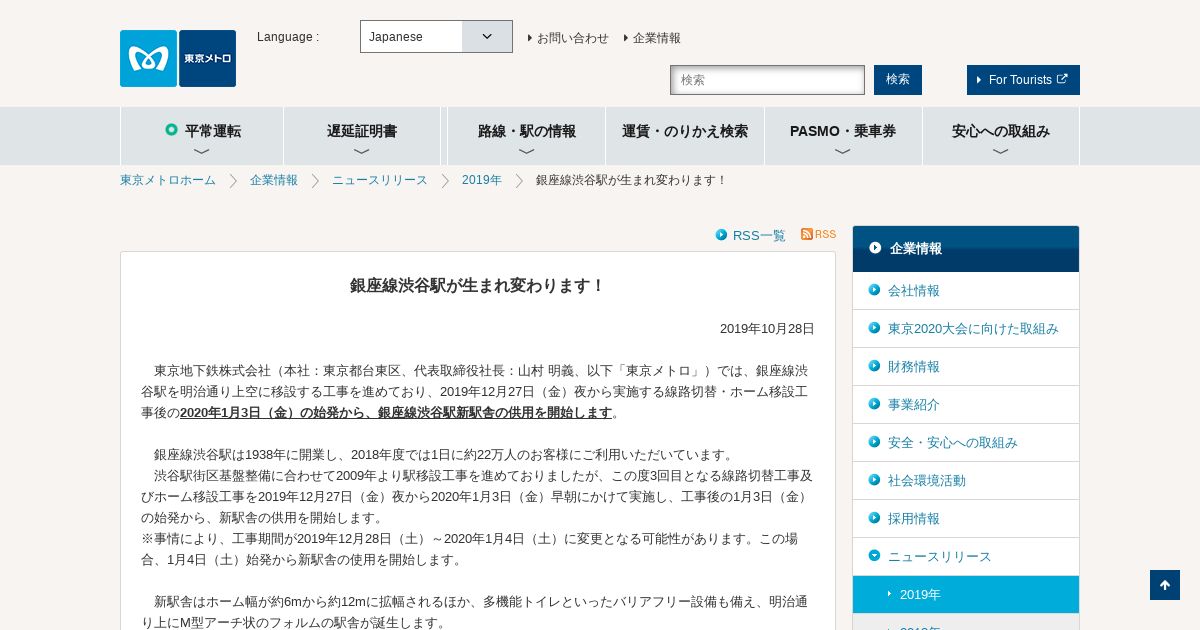
Task: Go to 2019年 breadcrumb
Action: click(482, 180)
